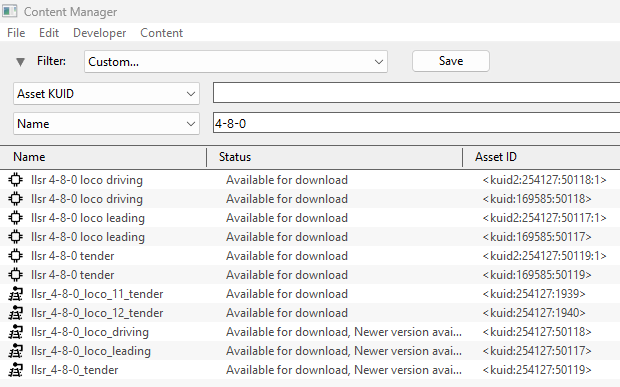Open the File menu
The height and width of the screenshot is (387, 620).
point(16,33)
